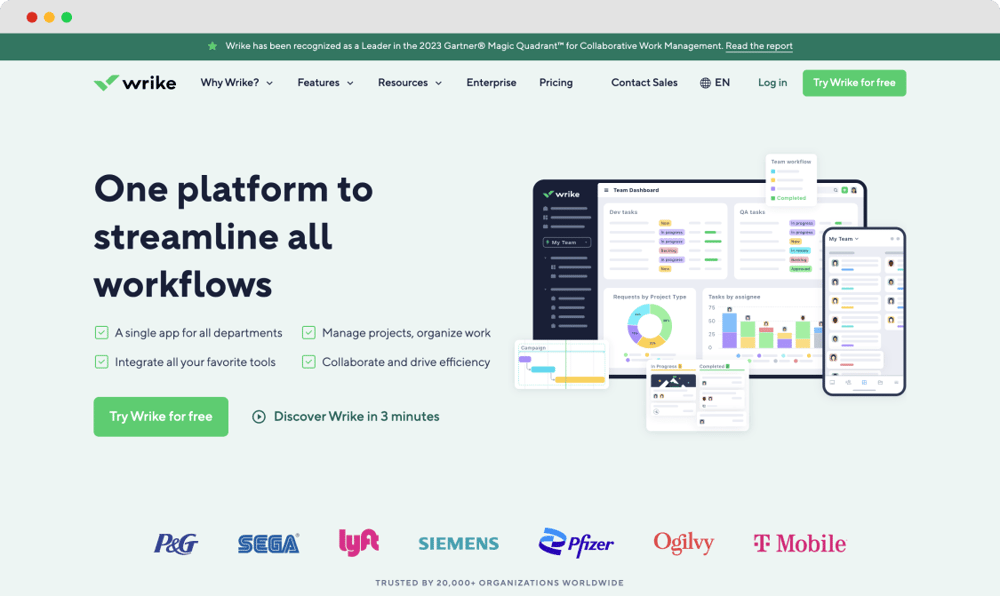Open the Enterprise menu item

click(491, 83)
